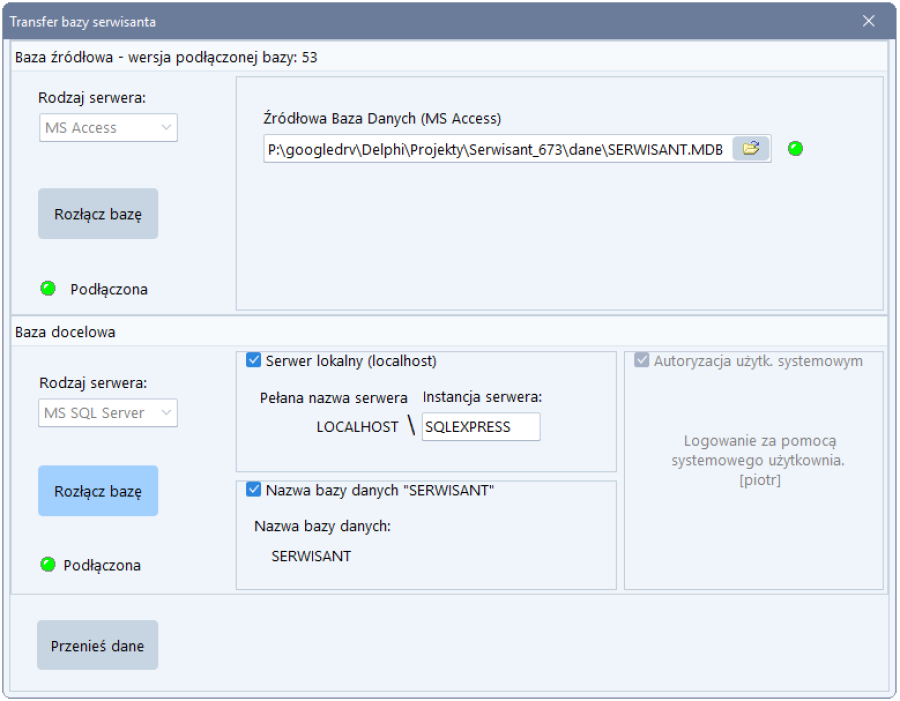Screen dimensions: 900x701
Task: Click the target database green connection indicator
Action: tap(47, 565)
